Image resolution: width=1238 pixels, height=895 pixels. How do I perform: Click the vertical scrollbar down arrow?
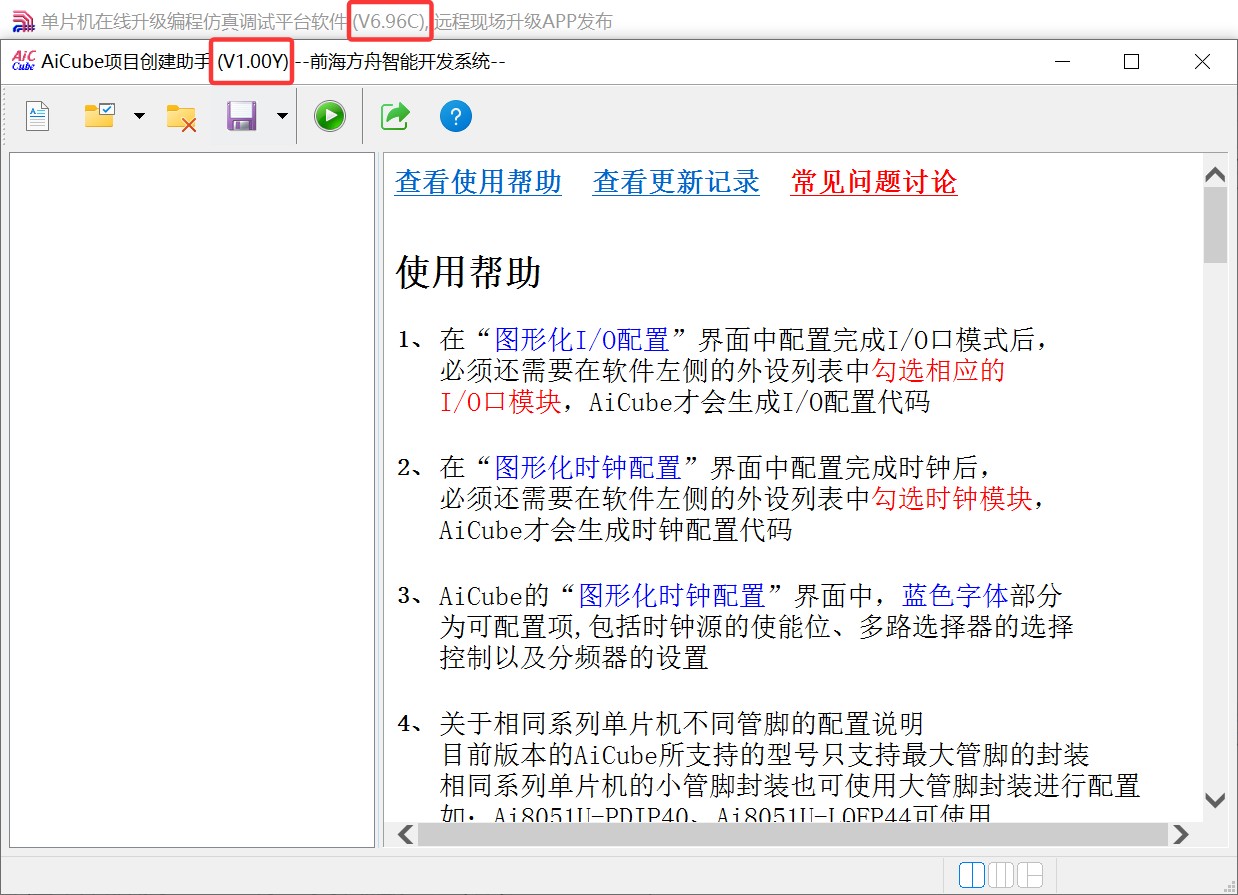pyautogui.click(x=1215, y=800)
